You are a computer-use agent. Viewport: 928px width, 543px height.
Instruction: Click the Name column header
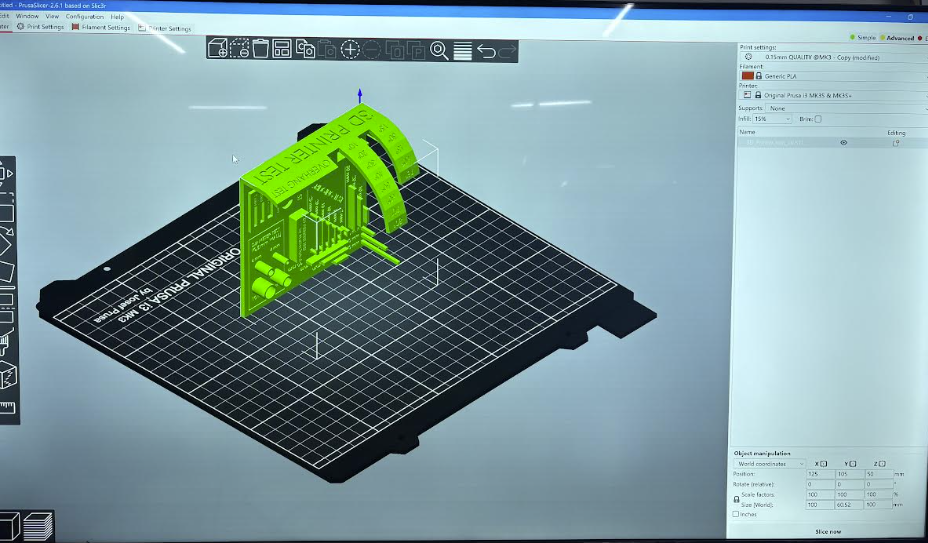click(747, 132)
